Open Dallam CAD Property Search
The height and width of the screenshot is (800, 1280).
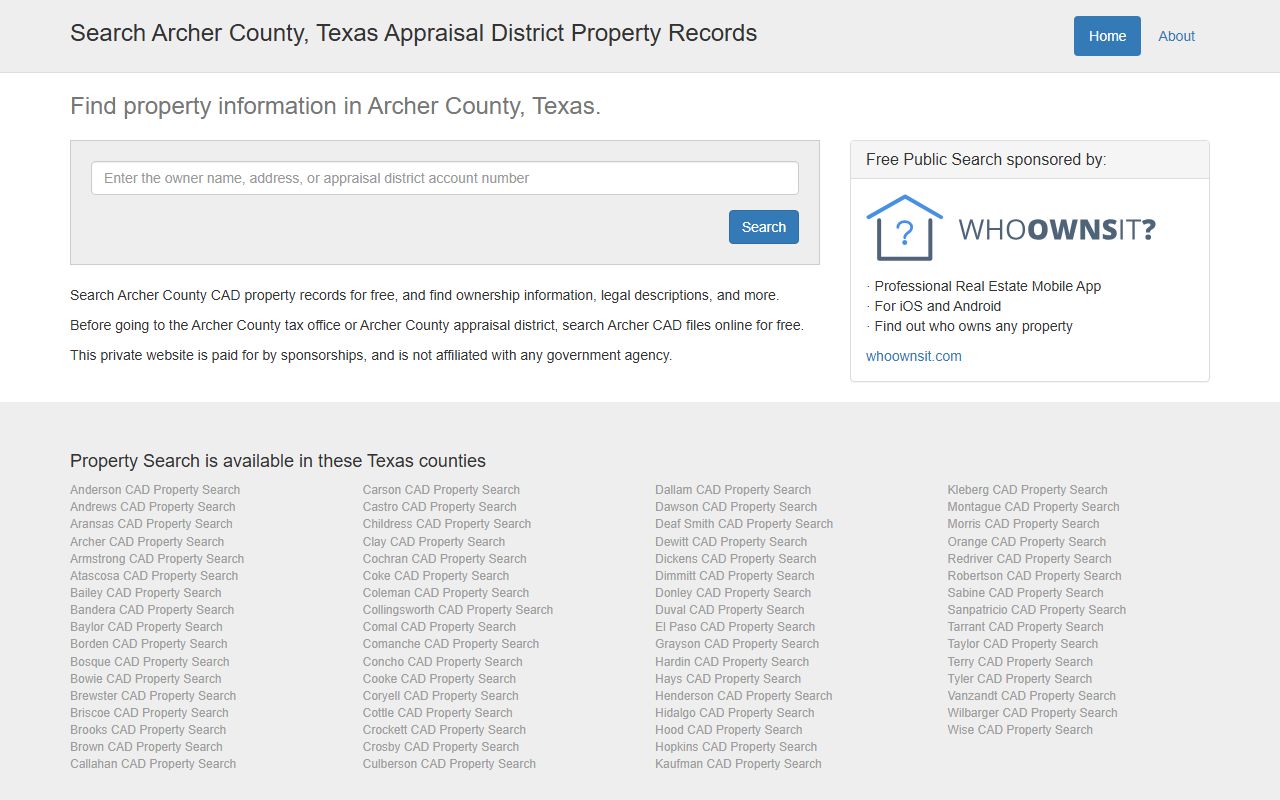[733, 490]
